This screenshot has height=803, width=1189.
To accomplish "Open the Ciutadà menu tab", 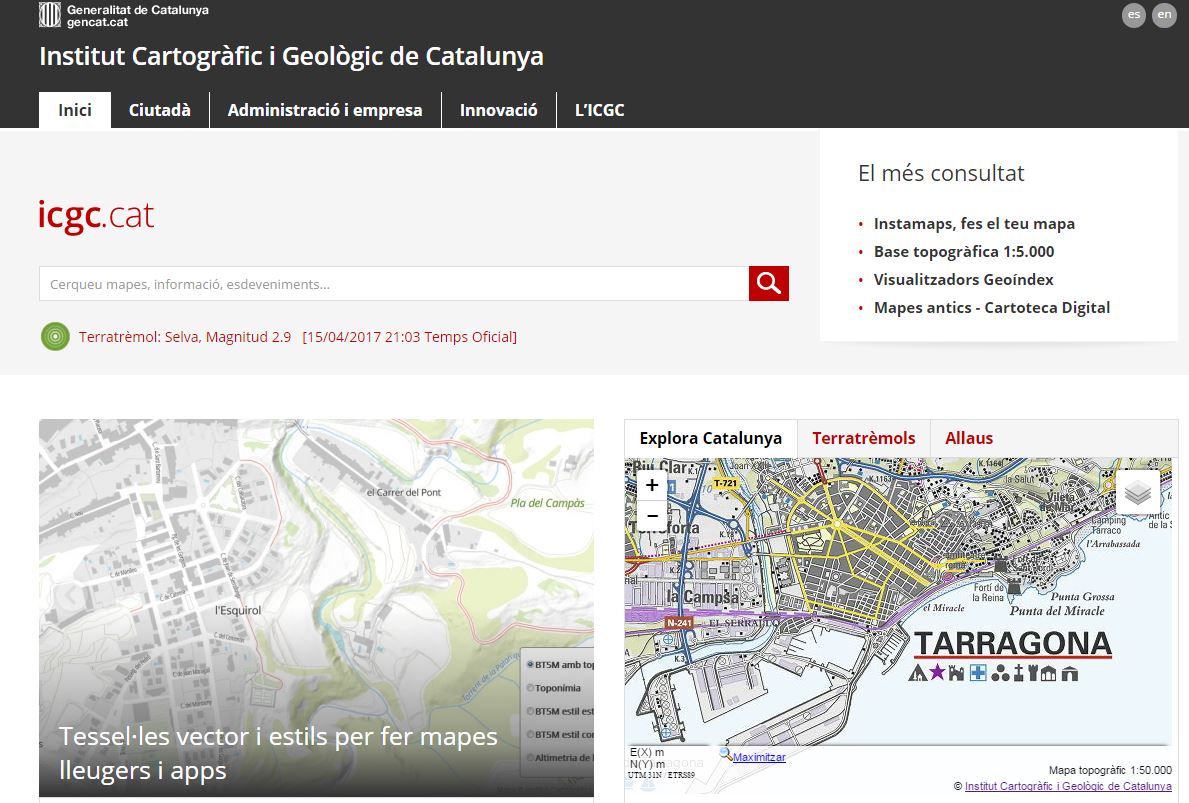I will pyautogui.click(x=159, y=110).
